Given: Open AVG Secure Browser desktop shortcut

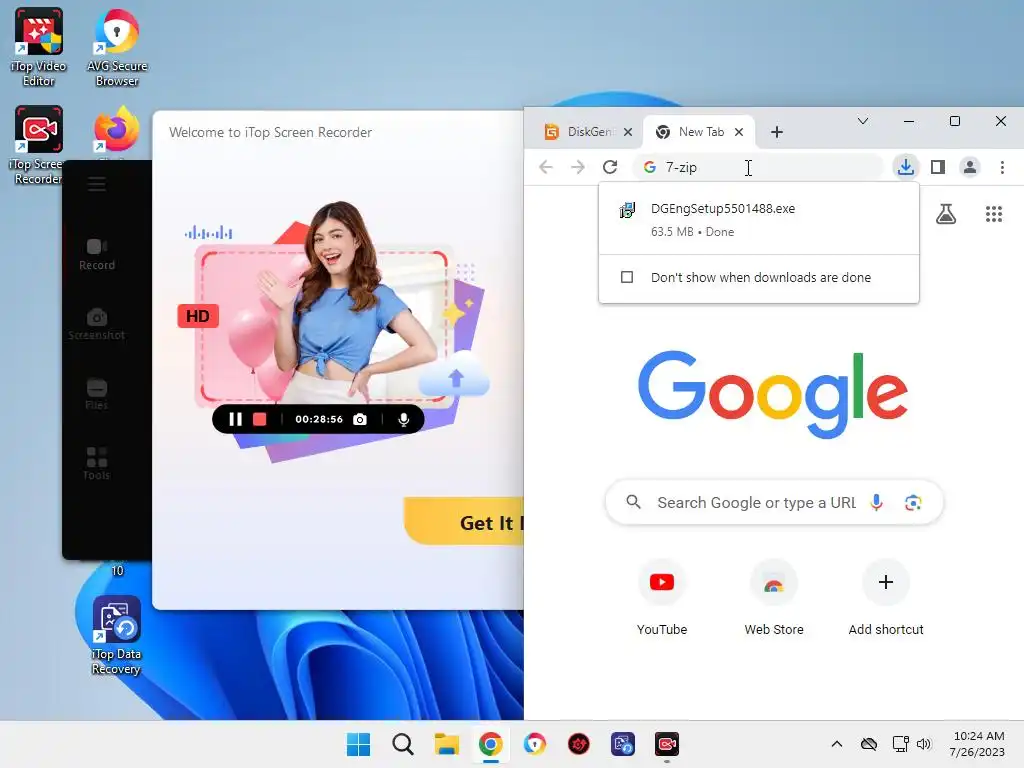Looking at the screenshot, I should [x=117, y=46].
